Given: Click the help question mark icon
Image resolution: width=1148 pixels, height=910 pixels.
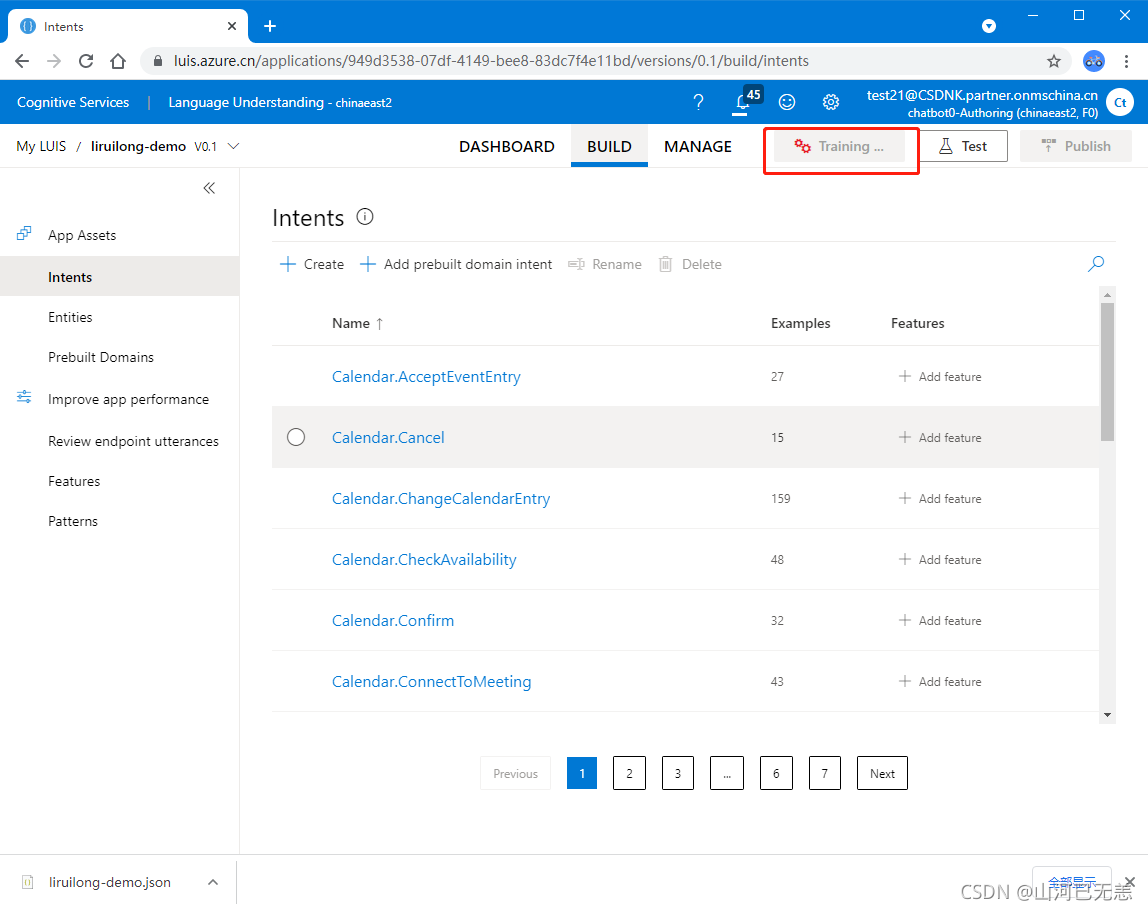Looking at the screenshot, I should pyautogui.click(x=698, y=102).
